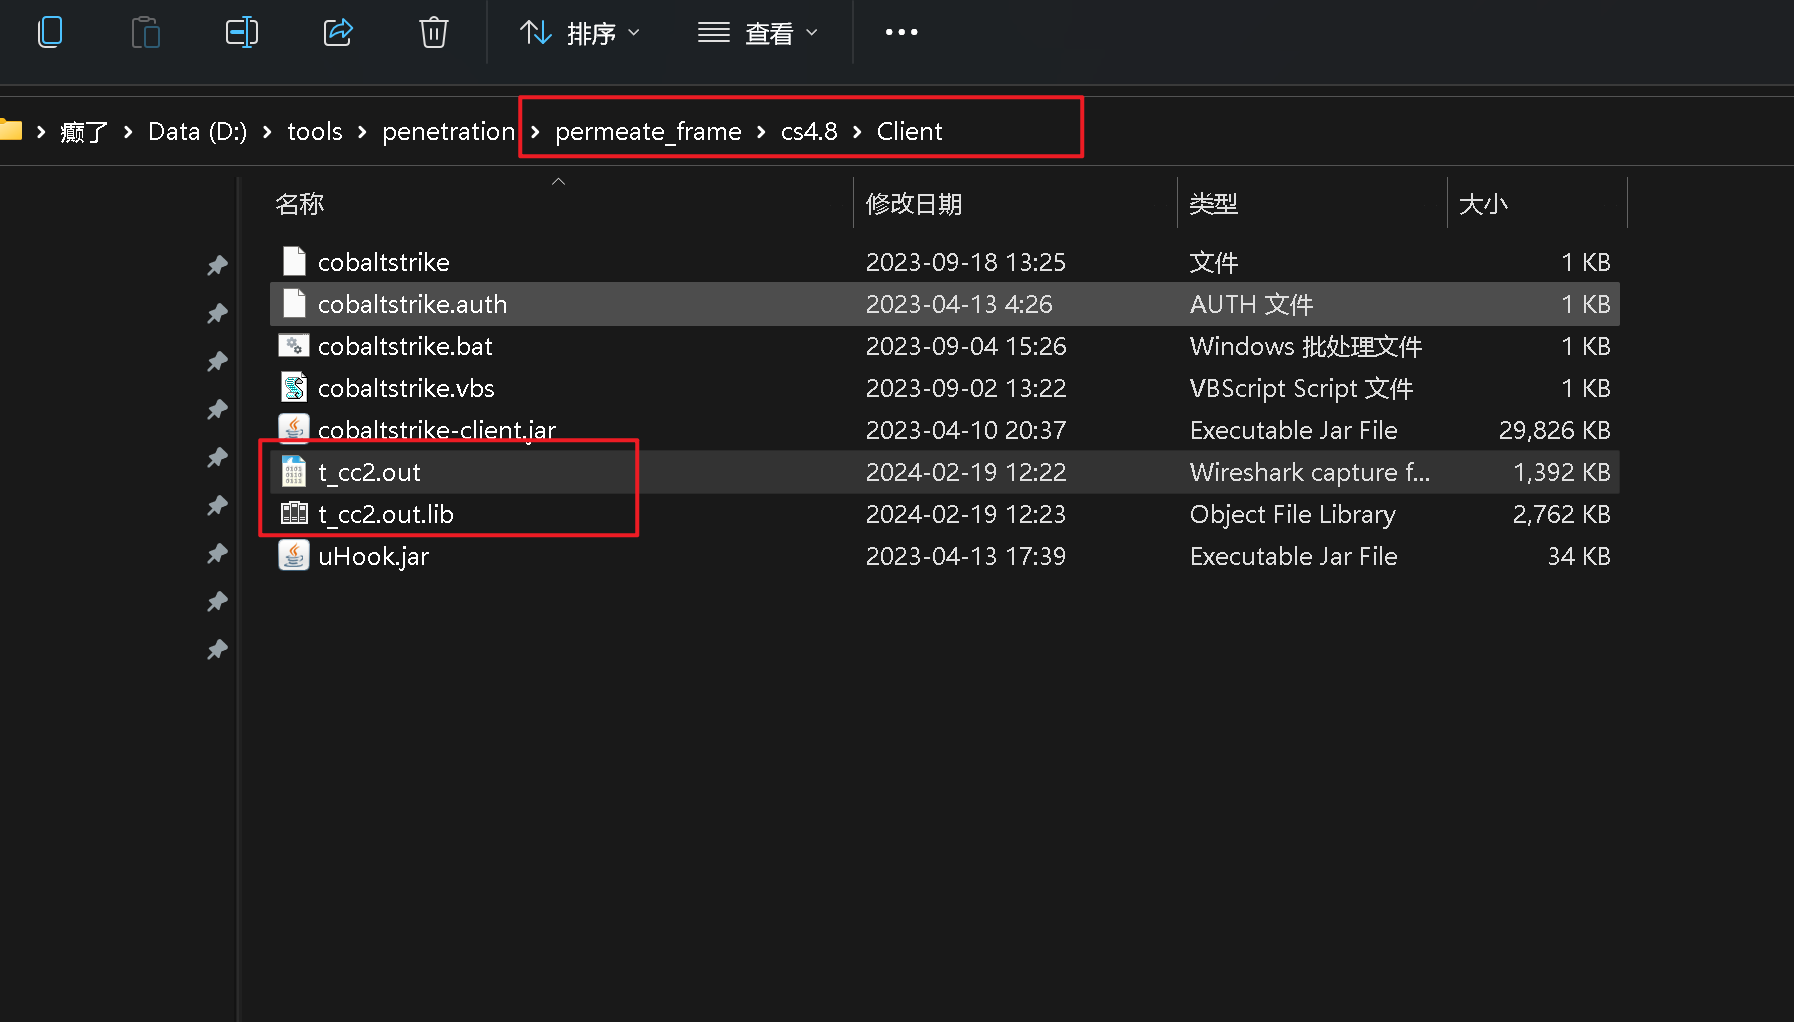Viewport: 1794px width, 1022px height.
Task: Select the file name cobaltstrike-client.jar
Action: (x=437, y=430)
